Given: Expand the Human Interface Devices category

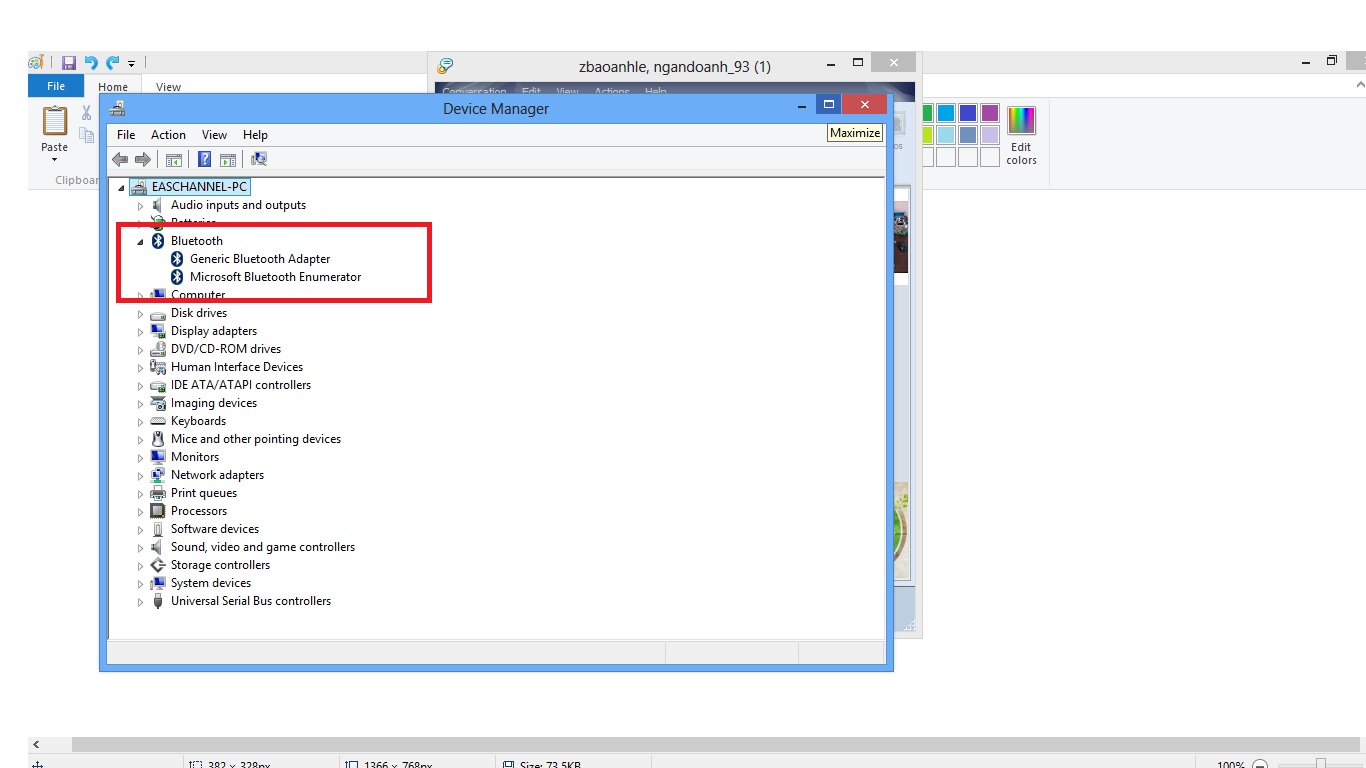Looking at the screenshot, I should tap(141, 367).
